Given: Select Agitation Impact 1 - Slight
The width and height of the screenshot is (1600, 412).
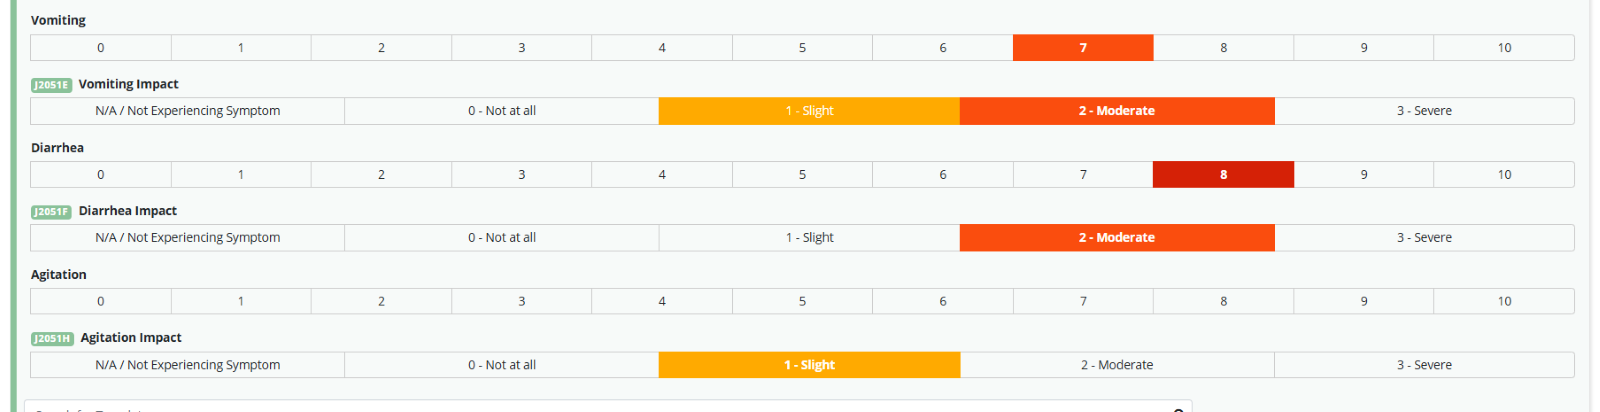Looking at the screenshot, I should tap(809, 365).
